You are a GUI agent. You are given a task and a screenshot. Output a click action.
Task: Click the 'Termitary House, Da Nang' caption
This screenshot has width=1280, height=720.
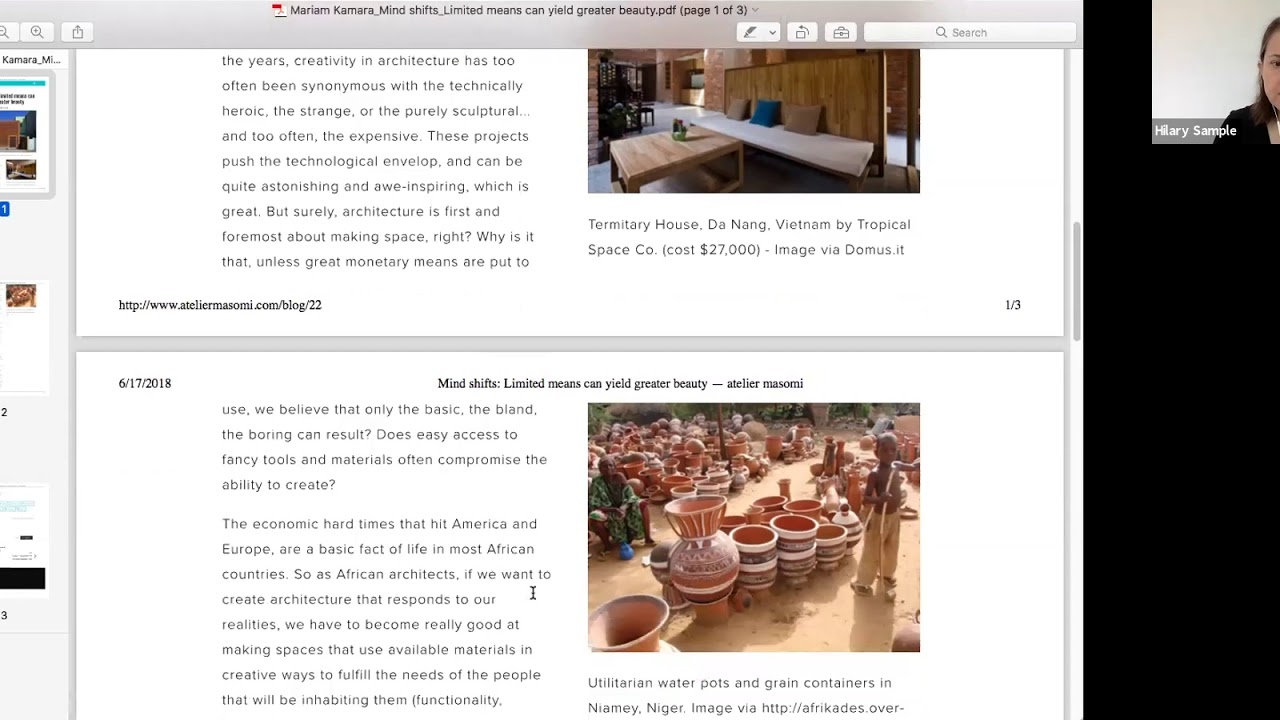[x=749, y=237]
